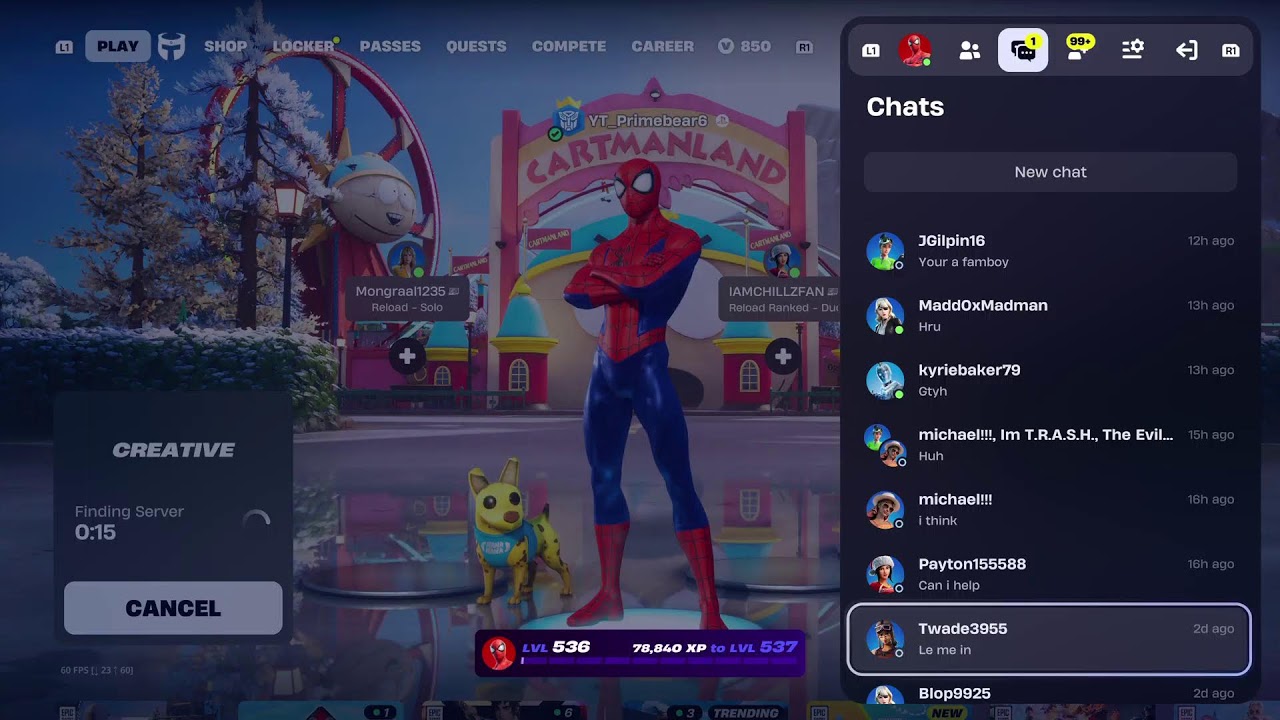Add player with right plus slot
1280x720 pixels.
783,356
